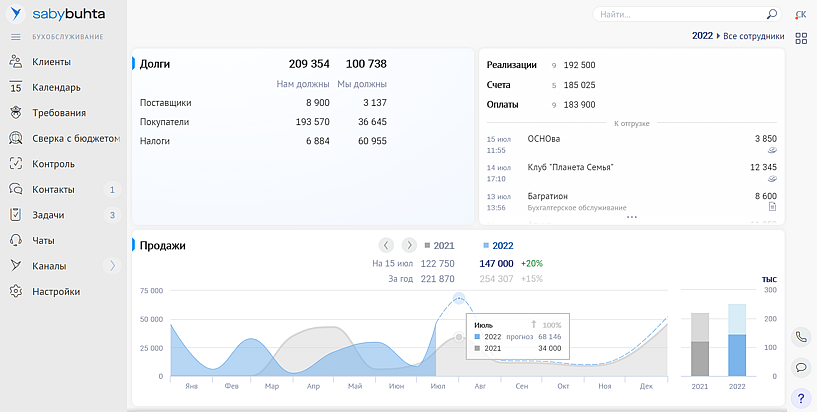Viewport: 817px width, 412px height.
Task: Open the Все сотрудники filter
Action: pos(751,36)
